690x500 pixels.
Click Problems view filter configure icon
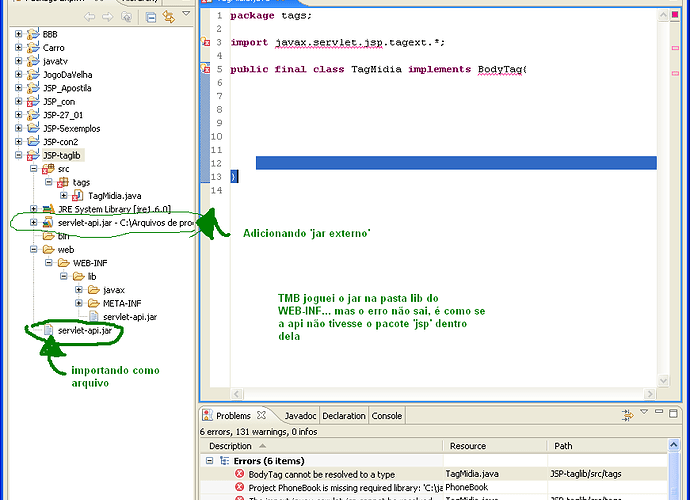click(628, 415)
